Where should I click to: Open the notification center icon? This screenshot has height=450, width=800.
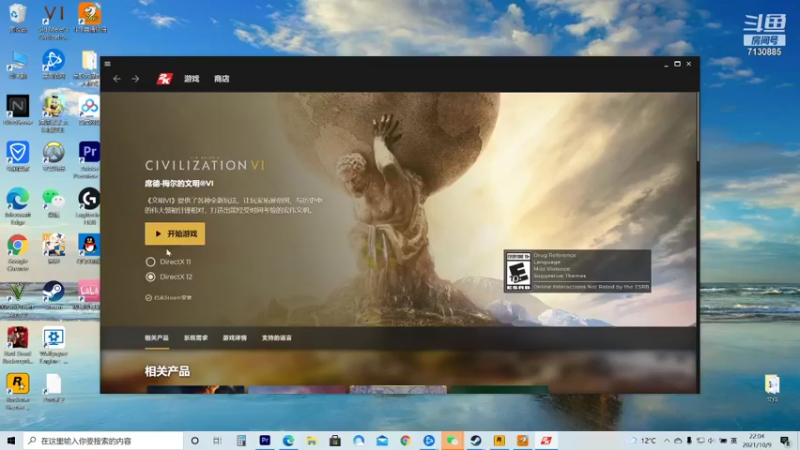tap(785, 440)
